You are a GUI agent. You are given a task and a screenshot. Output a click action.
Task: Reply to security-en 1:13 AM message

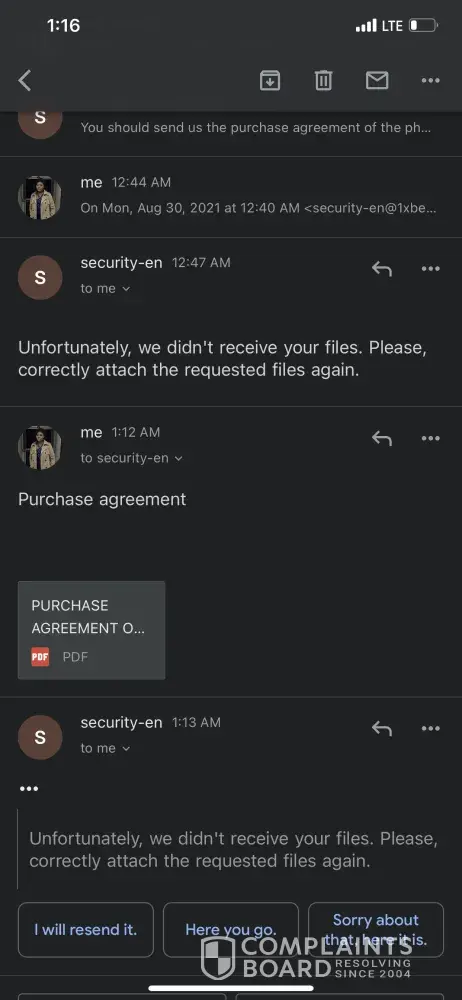(x=382, y=728)
